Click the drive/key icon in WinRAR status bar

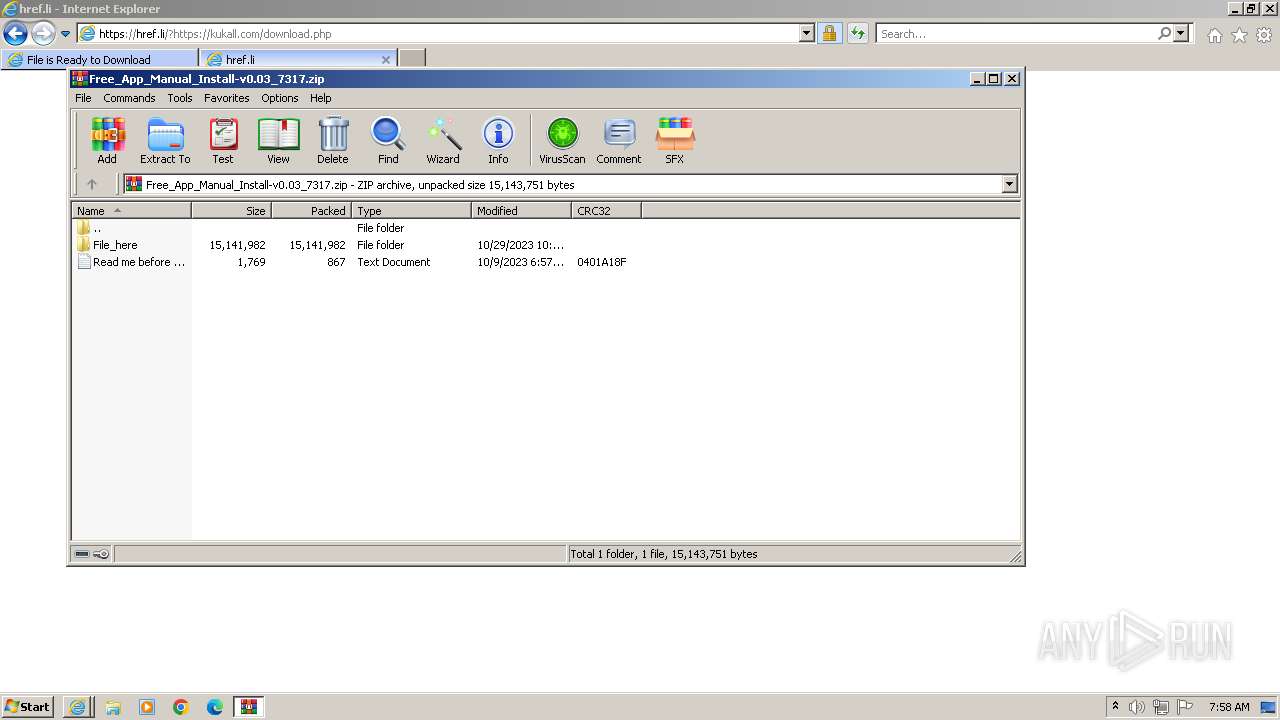92,554
